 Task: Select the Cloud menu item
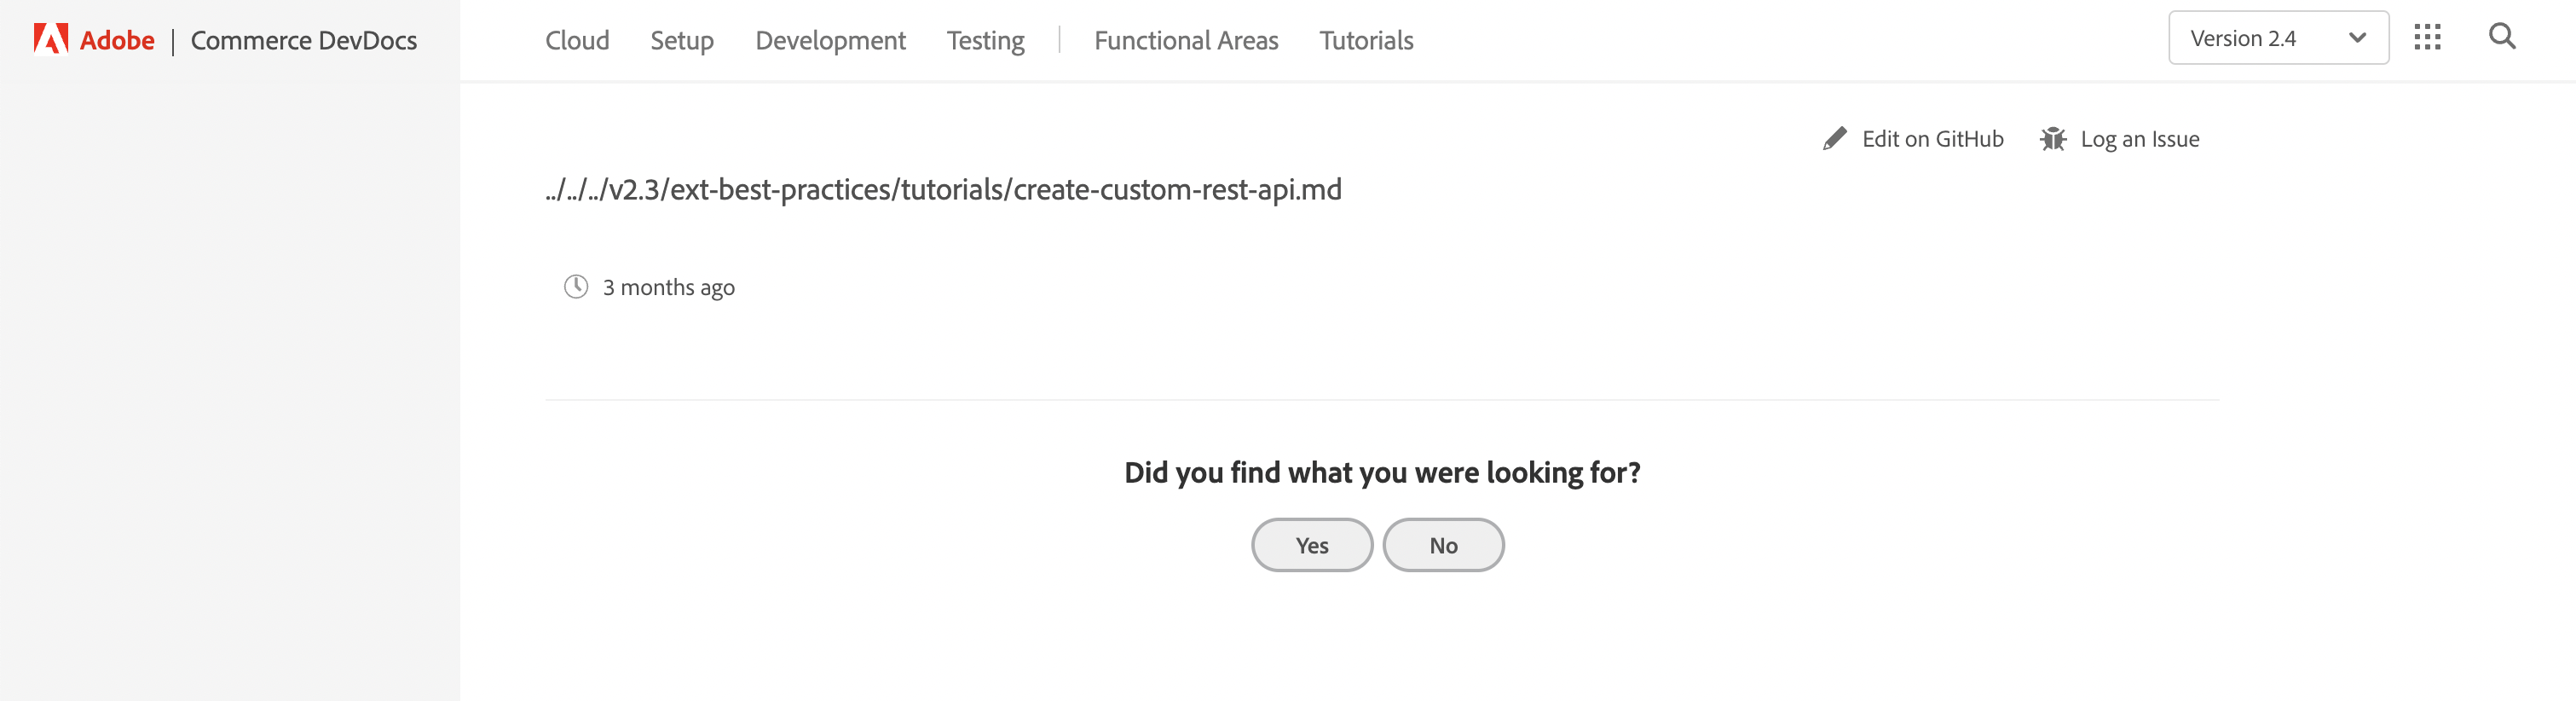(576, 40)
